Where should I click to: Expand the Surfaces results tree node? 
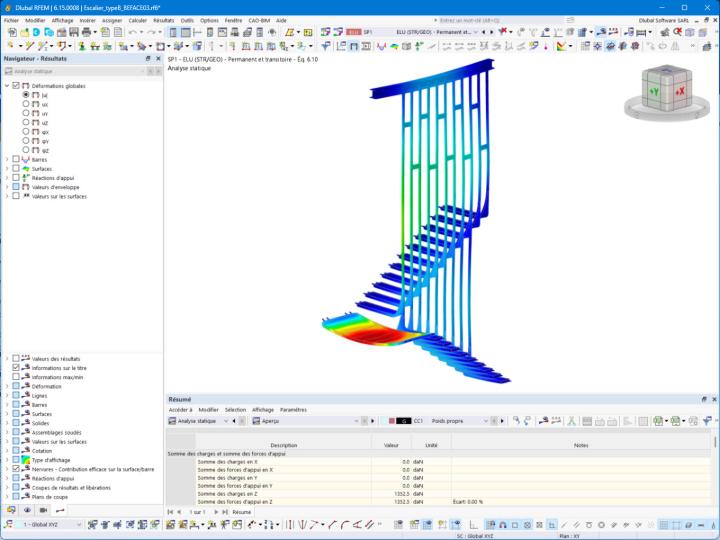7,169
